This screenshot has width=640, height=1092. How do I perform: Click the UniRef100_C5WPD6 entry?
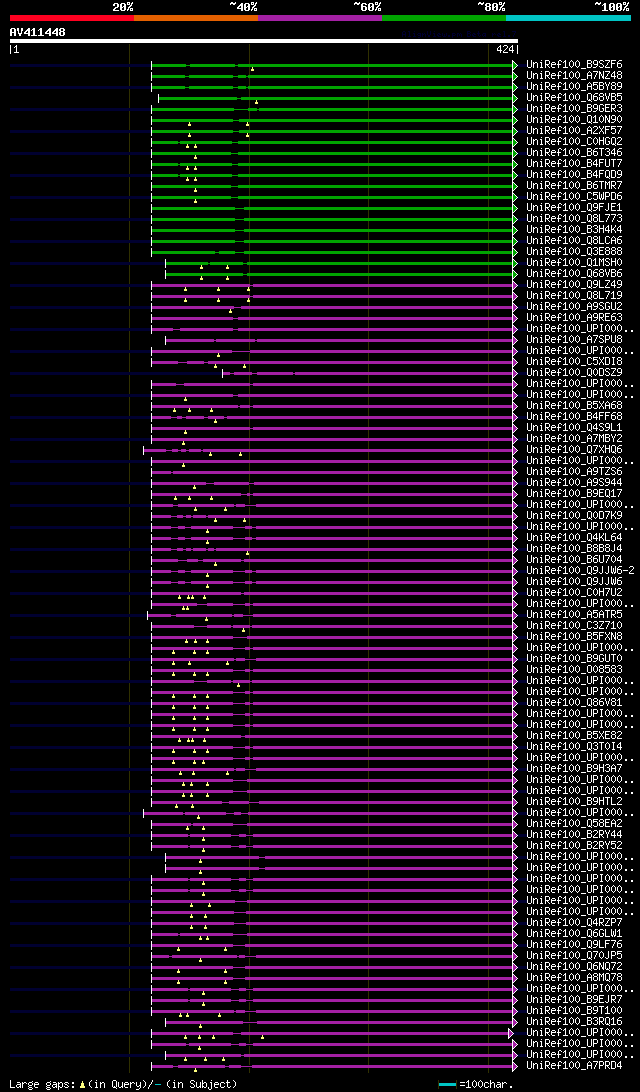[575, 196]
